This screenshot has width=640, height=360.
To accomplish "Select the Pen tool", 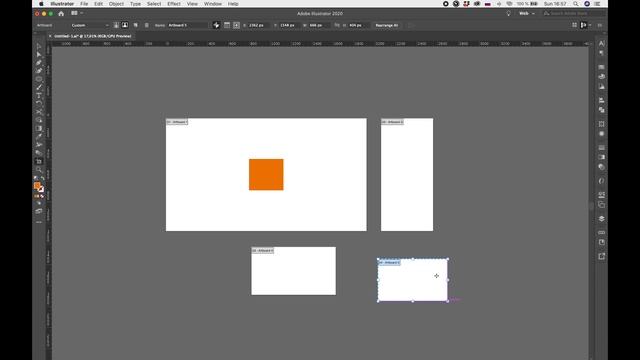I will pyautogui.click(x=39, y=63).
